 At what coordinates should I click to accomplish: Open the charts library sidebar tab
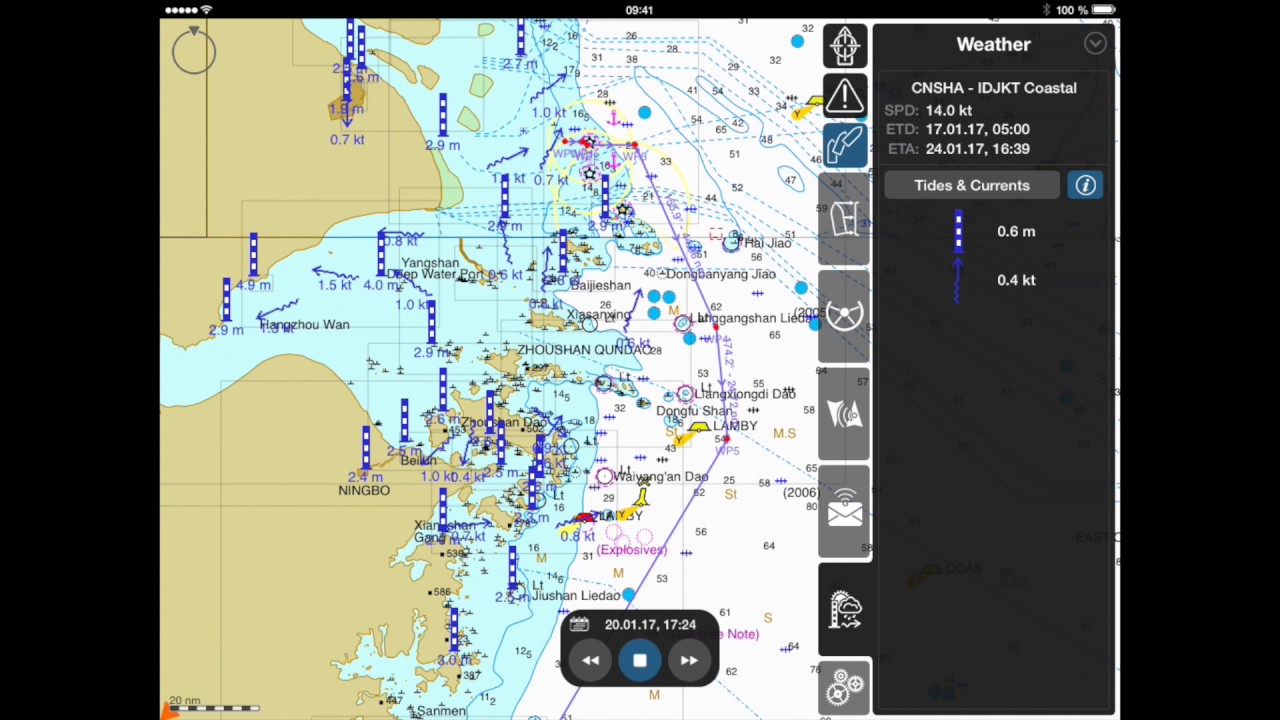tap(844, 219)
